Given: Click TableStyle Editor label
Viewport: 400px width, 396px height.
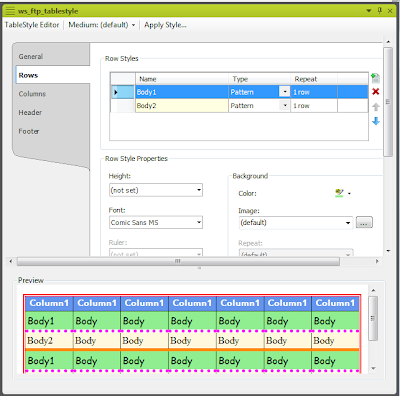Looking at the screenshot, I should click(32, 25).
